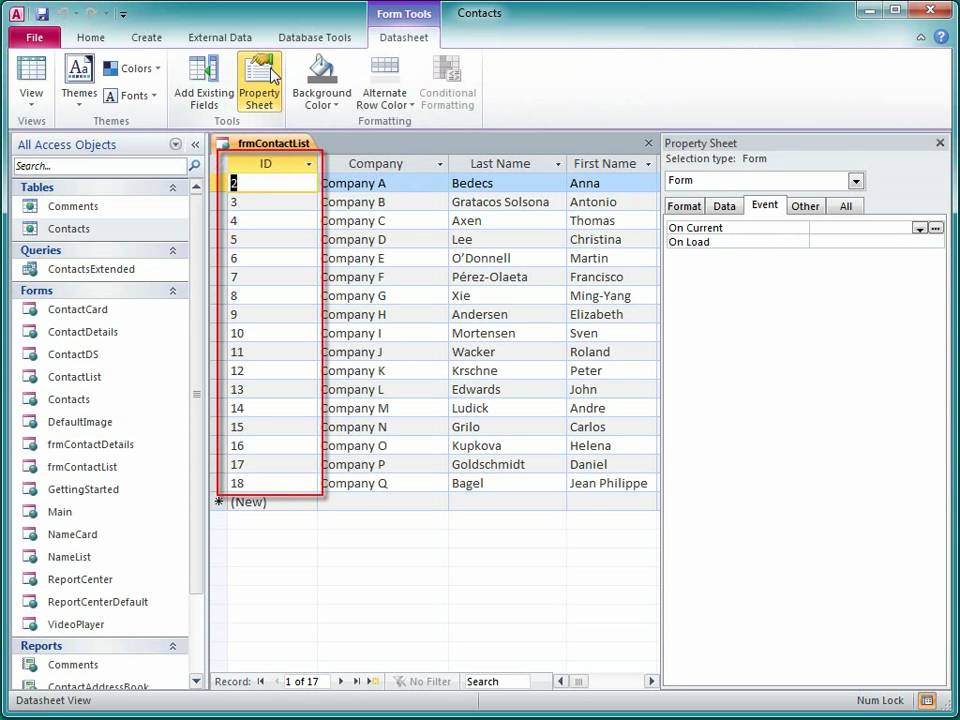Viewport: 960px width, 720px height.
Task: Create new blank record button
Action: (372, 681)
